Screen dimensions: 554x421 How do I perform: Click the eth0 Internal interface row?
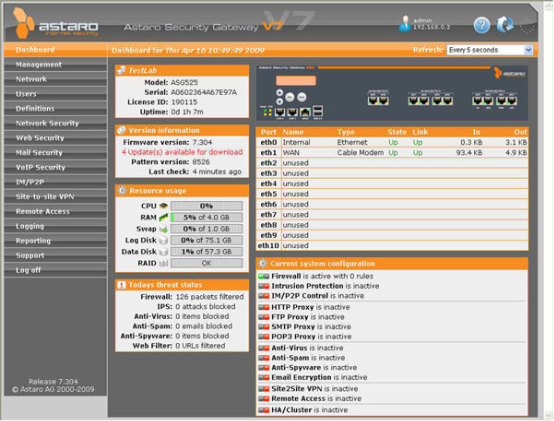pos(392,142)
